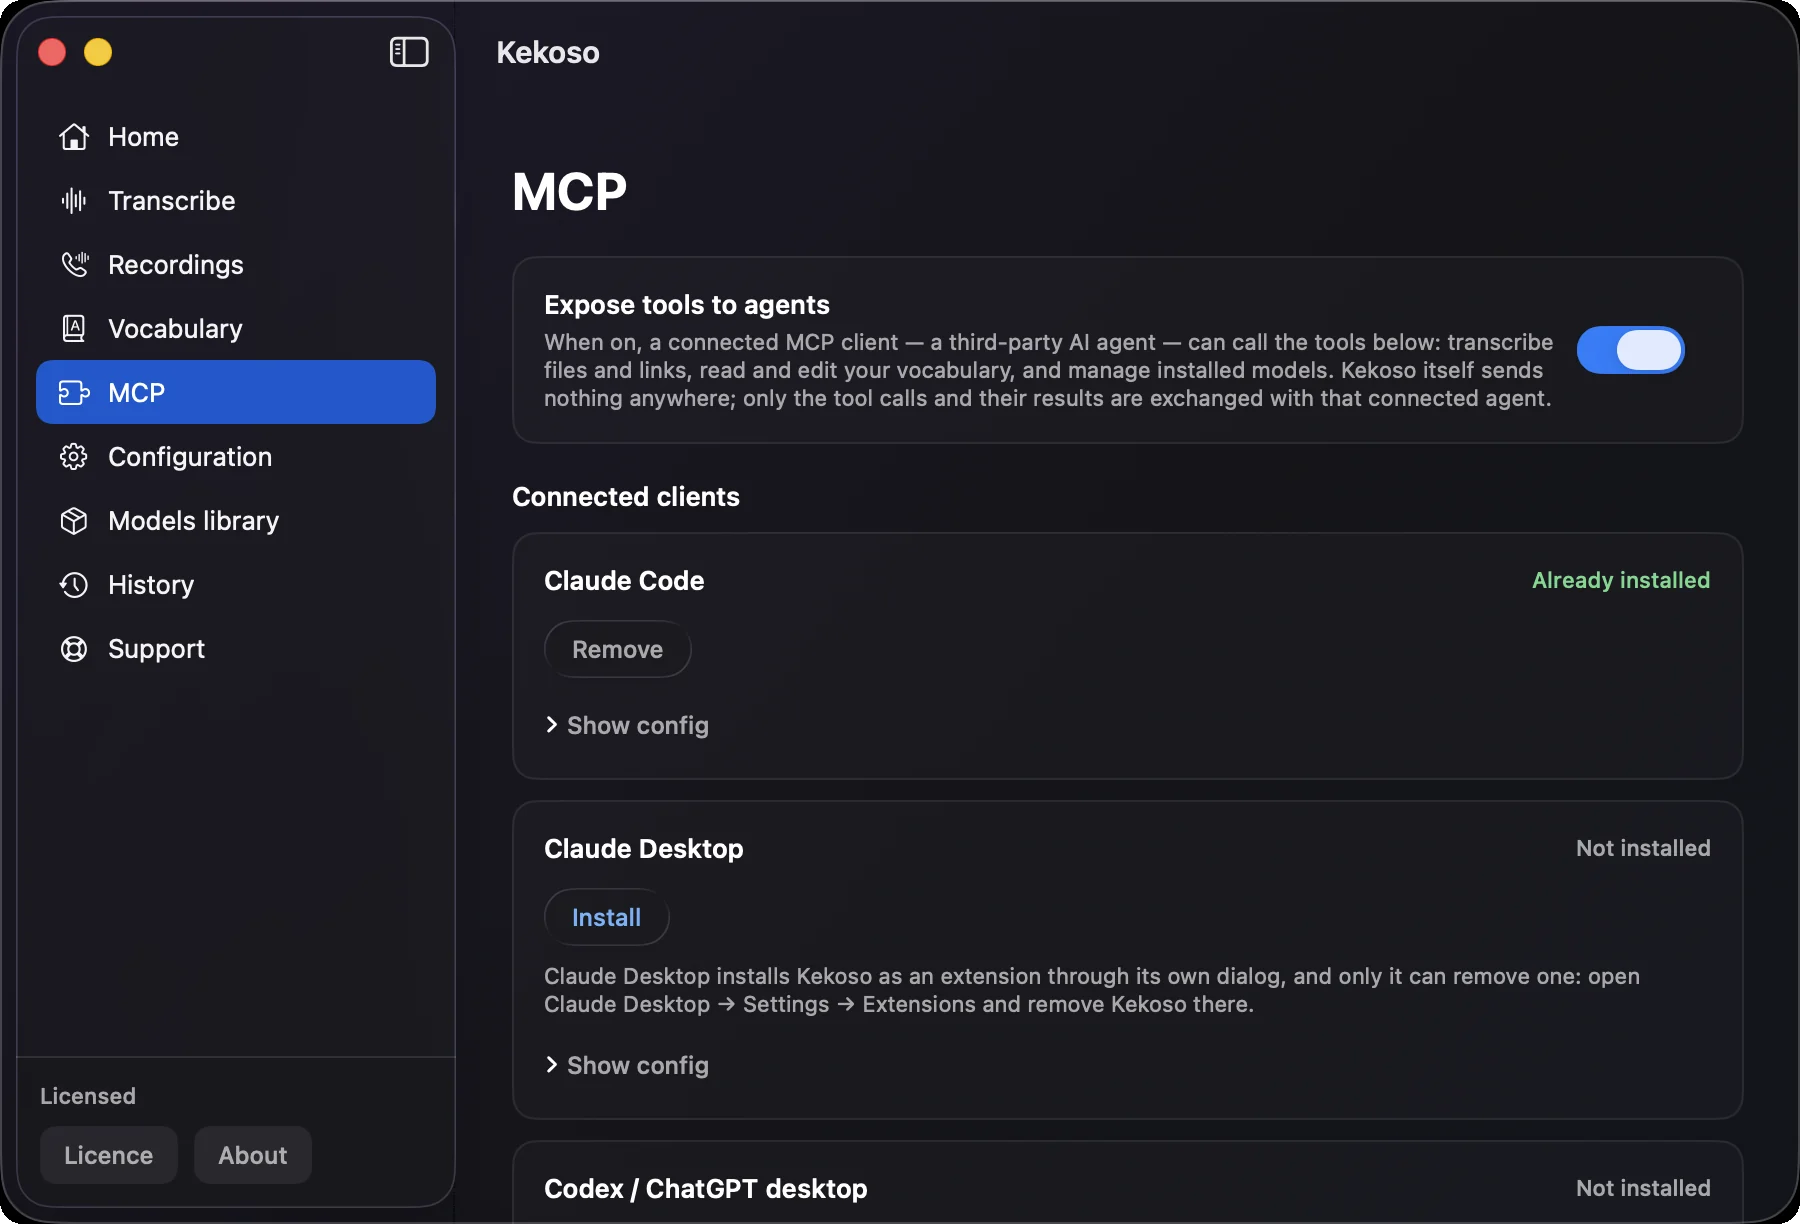Screen dimensions: 1800x1224
Task: Click the History clock icon
Action: (74, 585)
